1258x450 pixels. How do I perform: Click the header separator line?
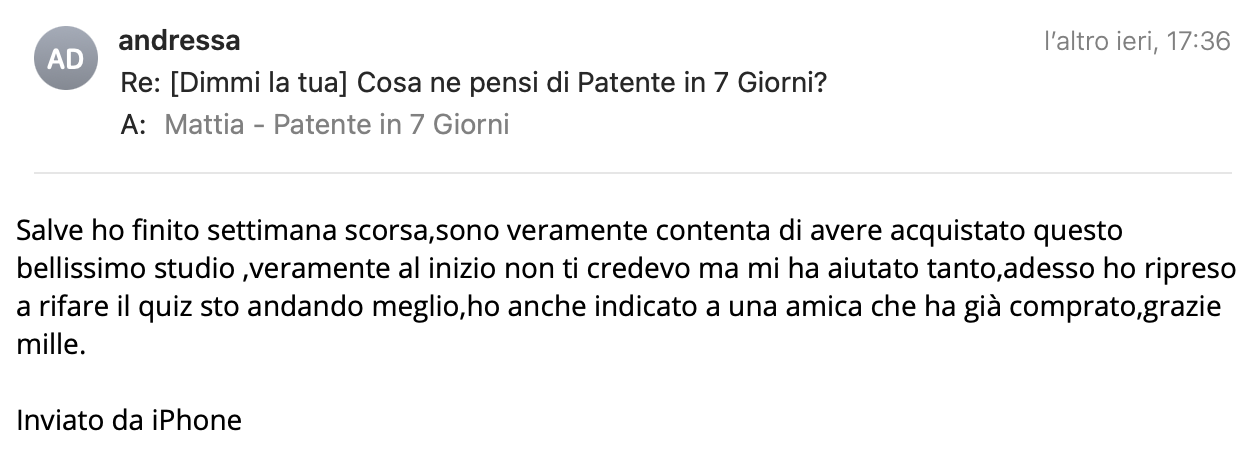(x=632, y=172)
